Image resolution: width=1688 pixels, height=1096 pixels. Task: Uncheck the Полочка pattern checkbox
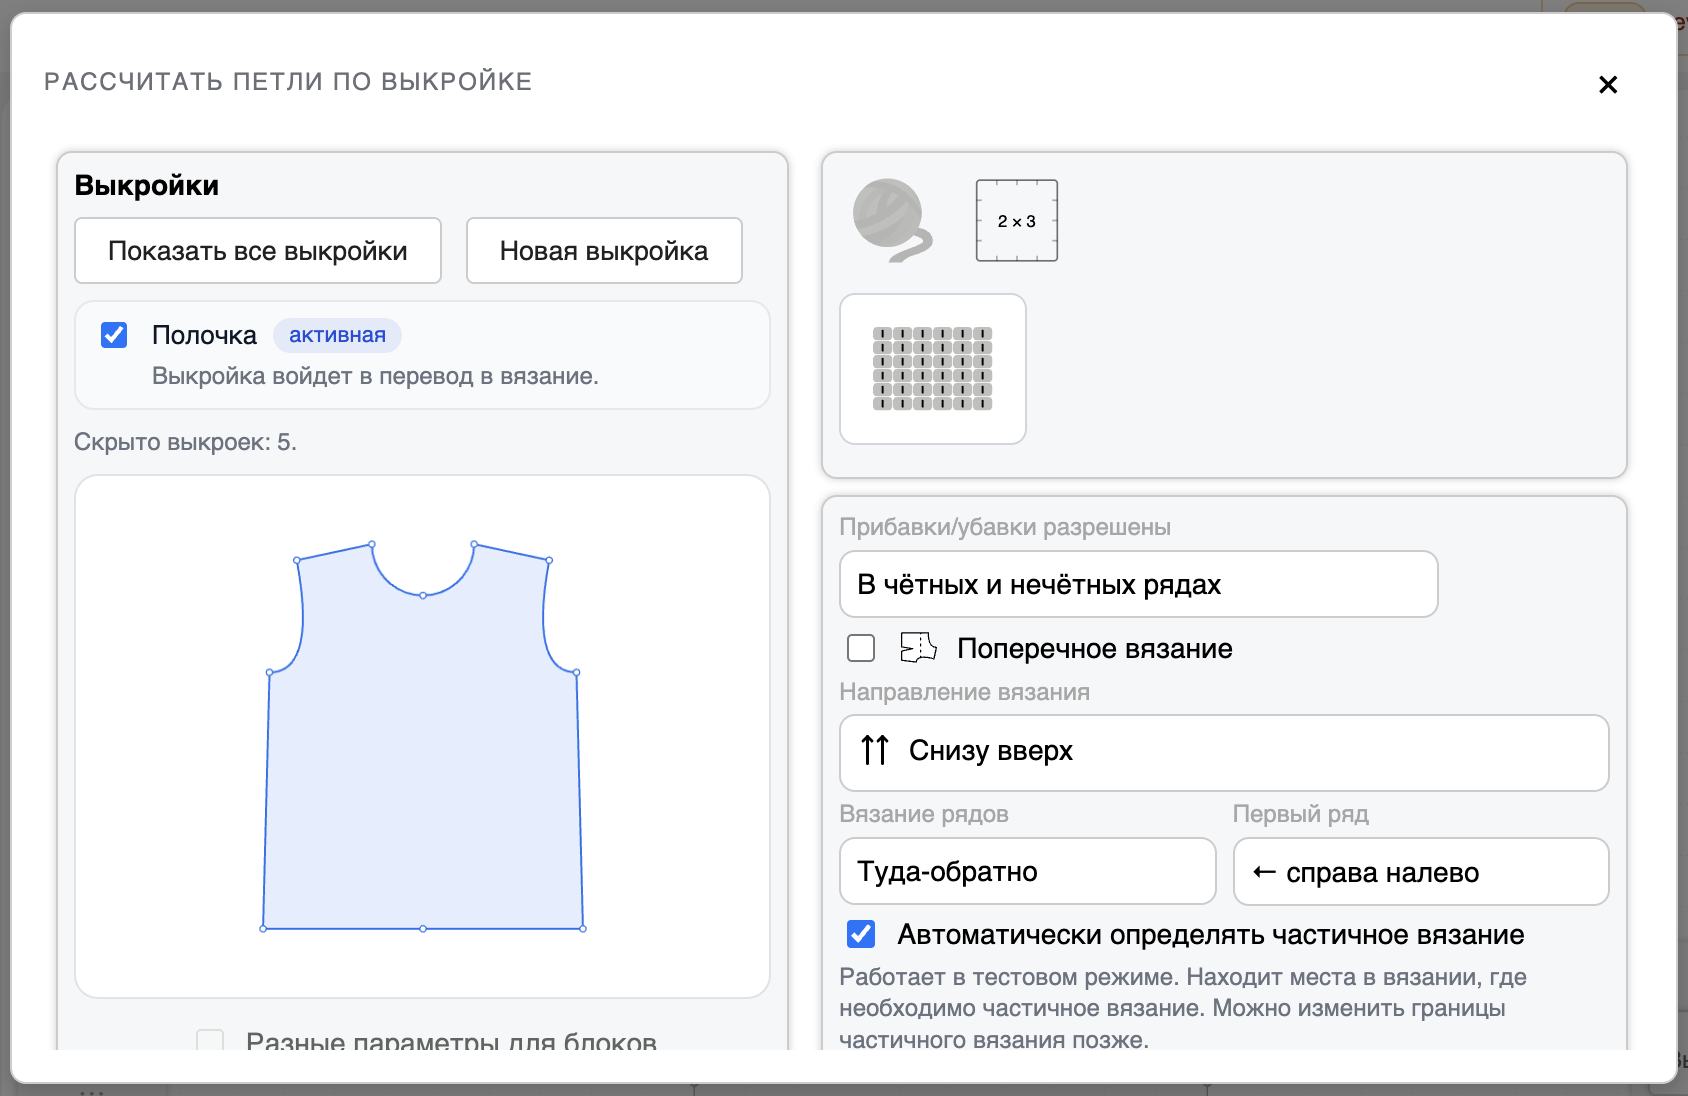coord(114,335)
